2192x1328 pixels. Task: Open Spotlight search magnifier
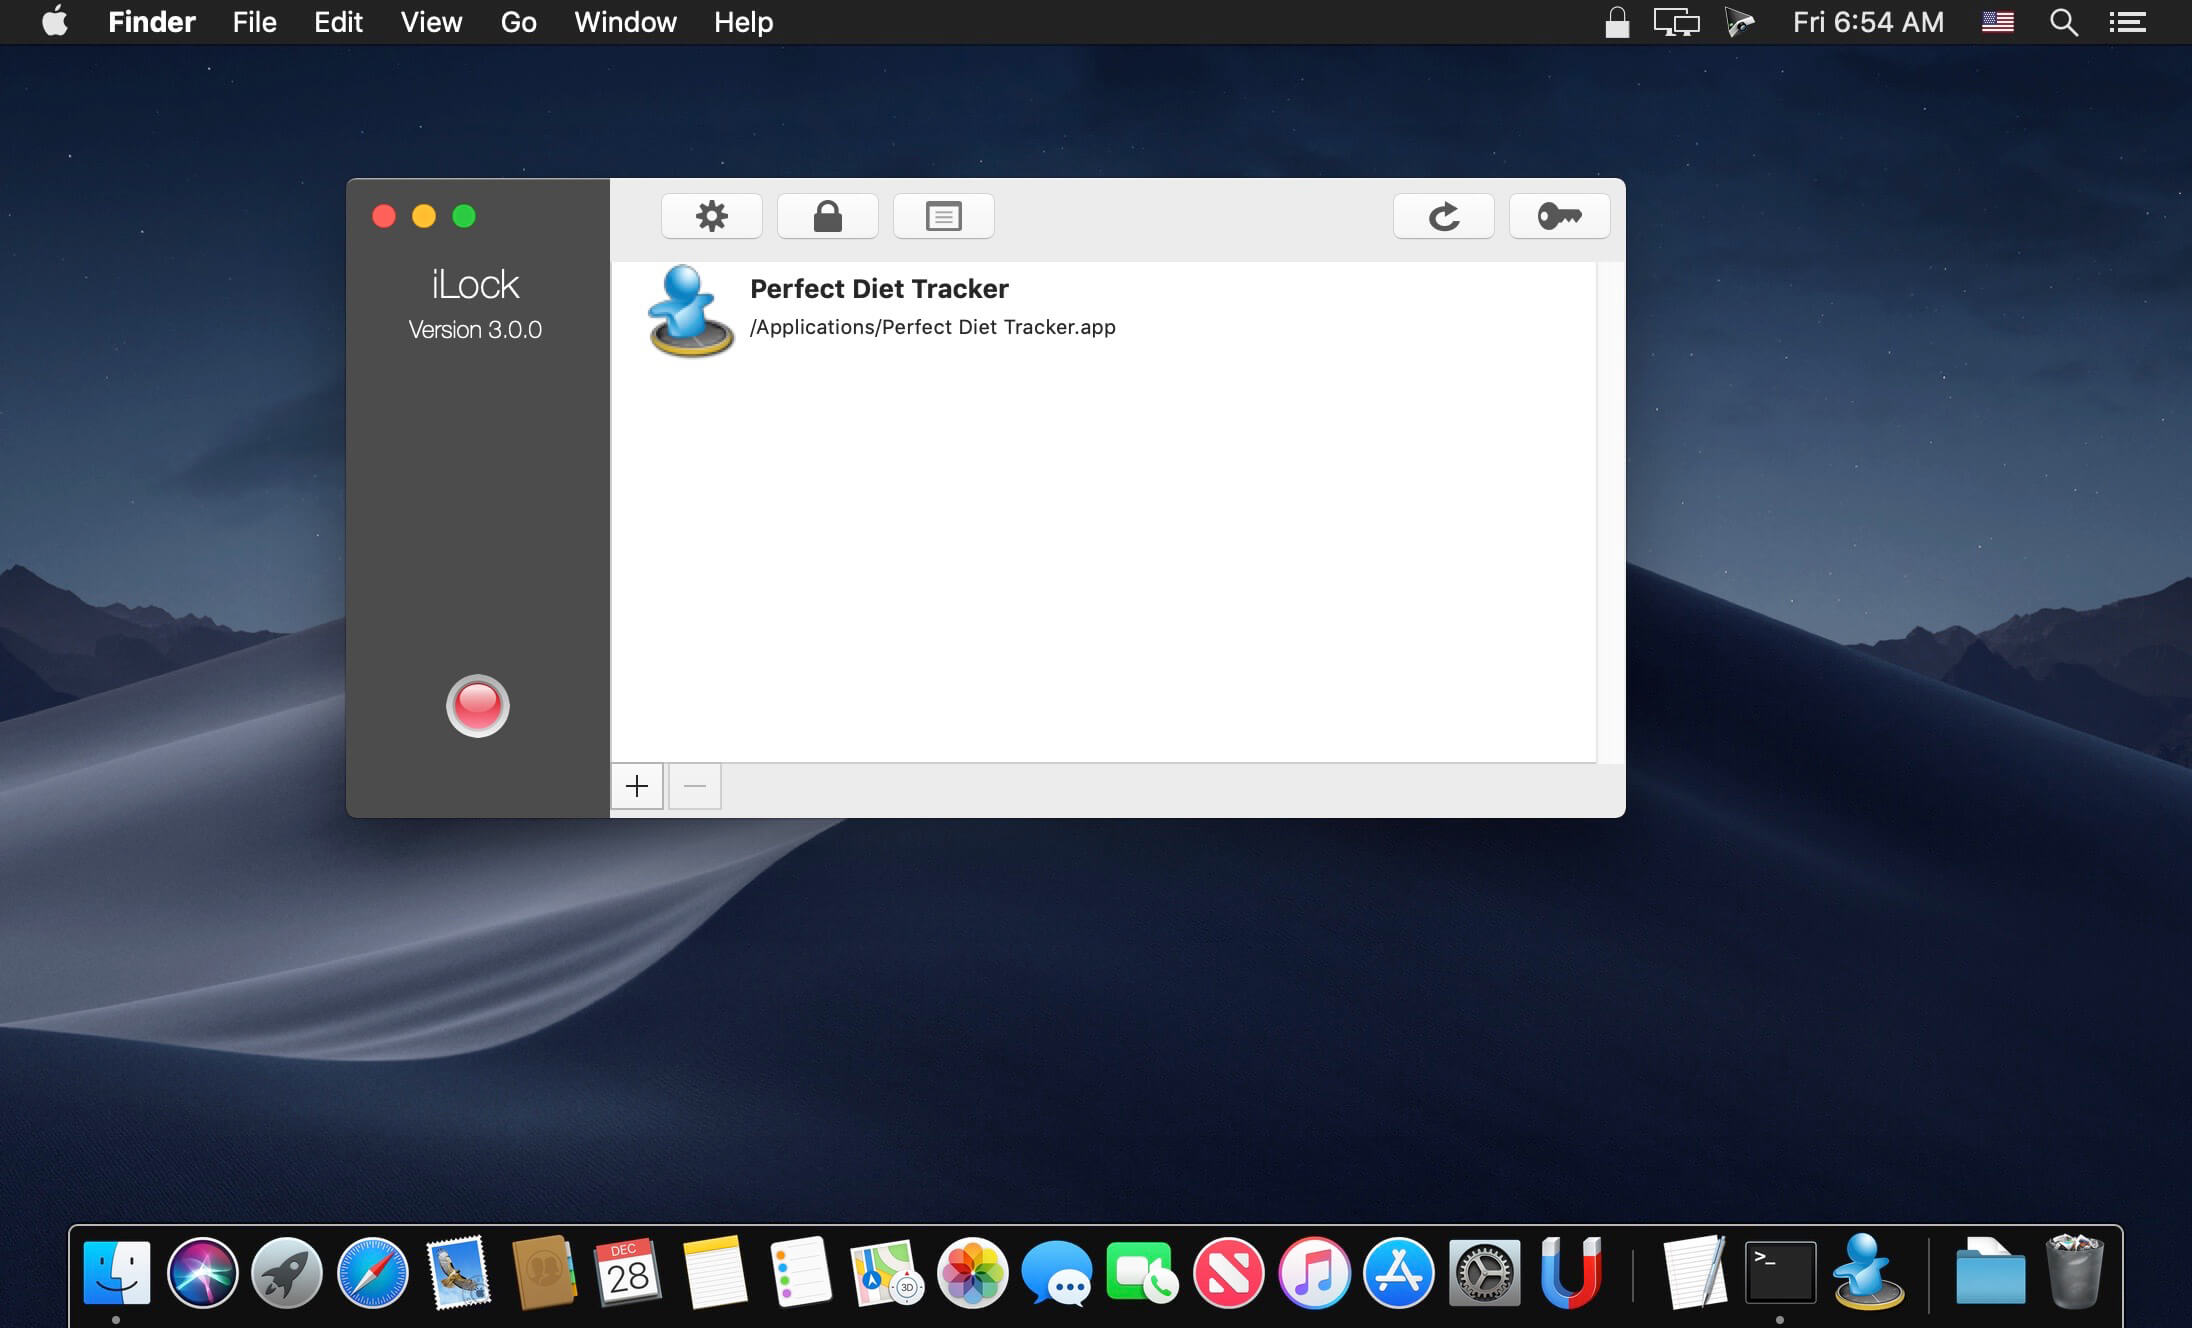pyautogui.click(x=2064, y=22)
